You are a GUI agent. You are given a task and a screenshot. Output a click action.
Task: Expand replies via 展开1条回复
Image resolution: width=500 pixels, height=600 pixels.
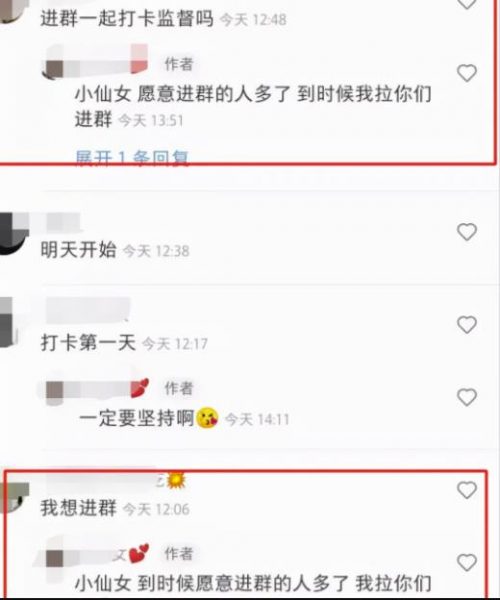coord(132,157)
